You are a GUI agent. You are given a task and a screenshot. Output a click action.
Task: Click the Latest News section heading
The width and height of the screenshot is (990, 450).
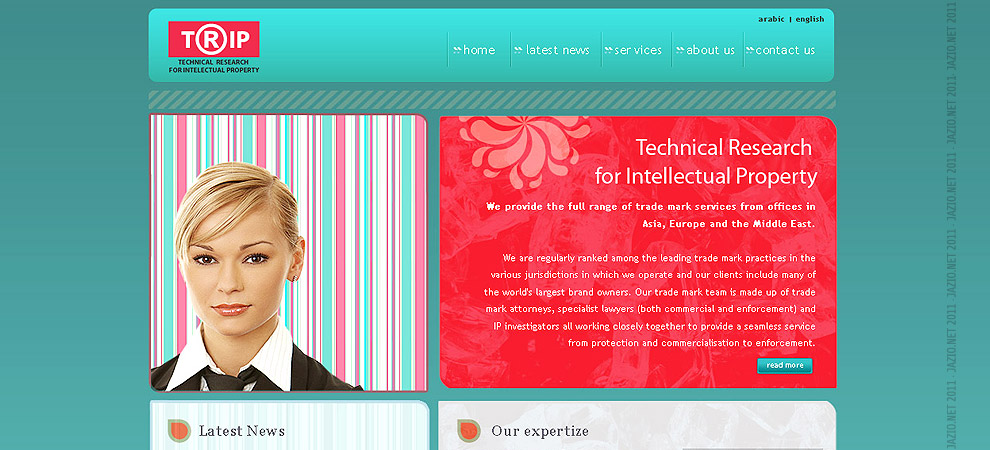tap(242, 431)
